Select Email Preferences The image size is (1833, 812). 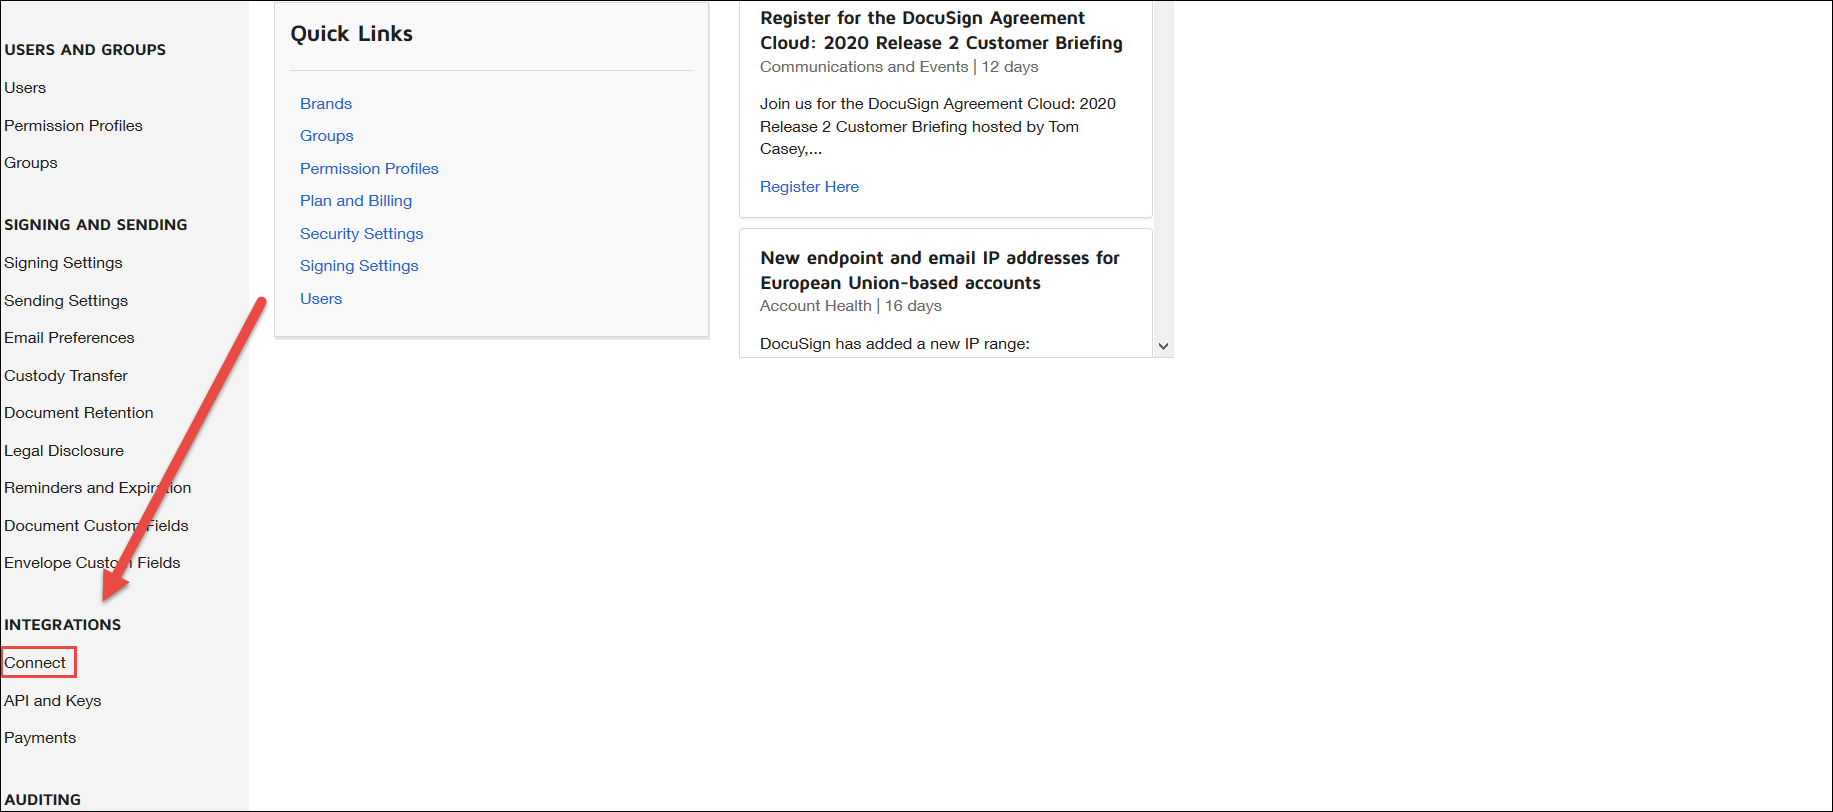tap(69, 338)
